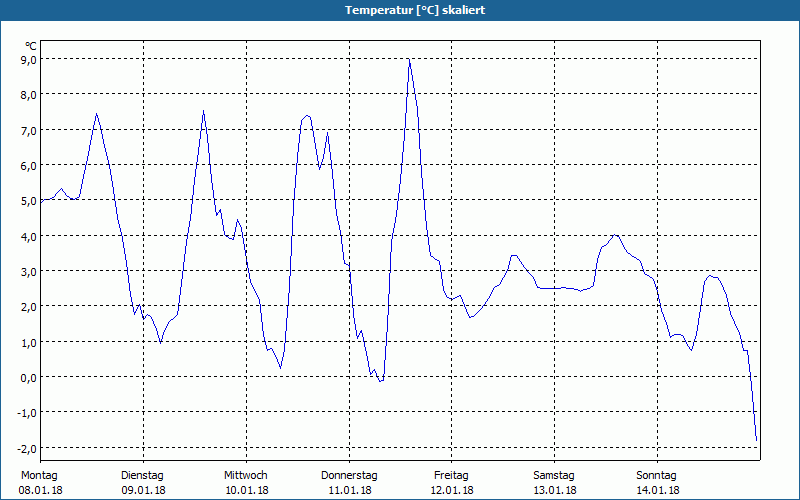Click the chart title 'Temperatur [°C] skaliert'
800x500 pixels.
tap(415, 10)
